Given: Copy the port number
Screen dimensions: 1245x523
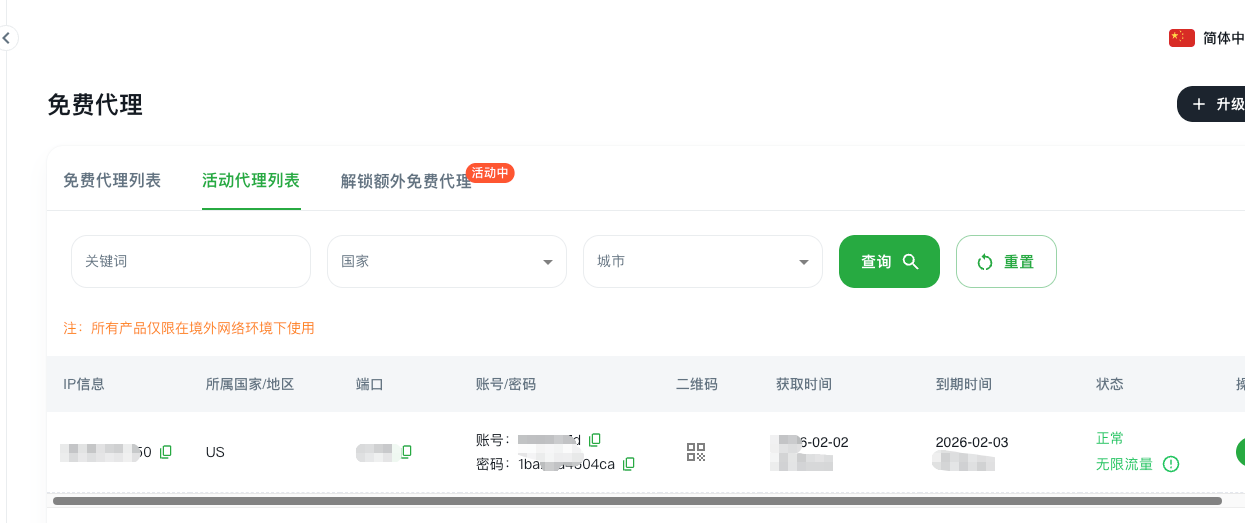Looking at the screenshot, I should [x=406, y=452].
